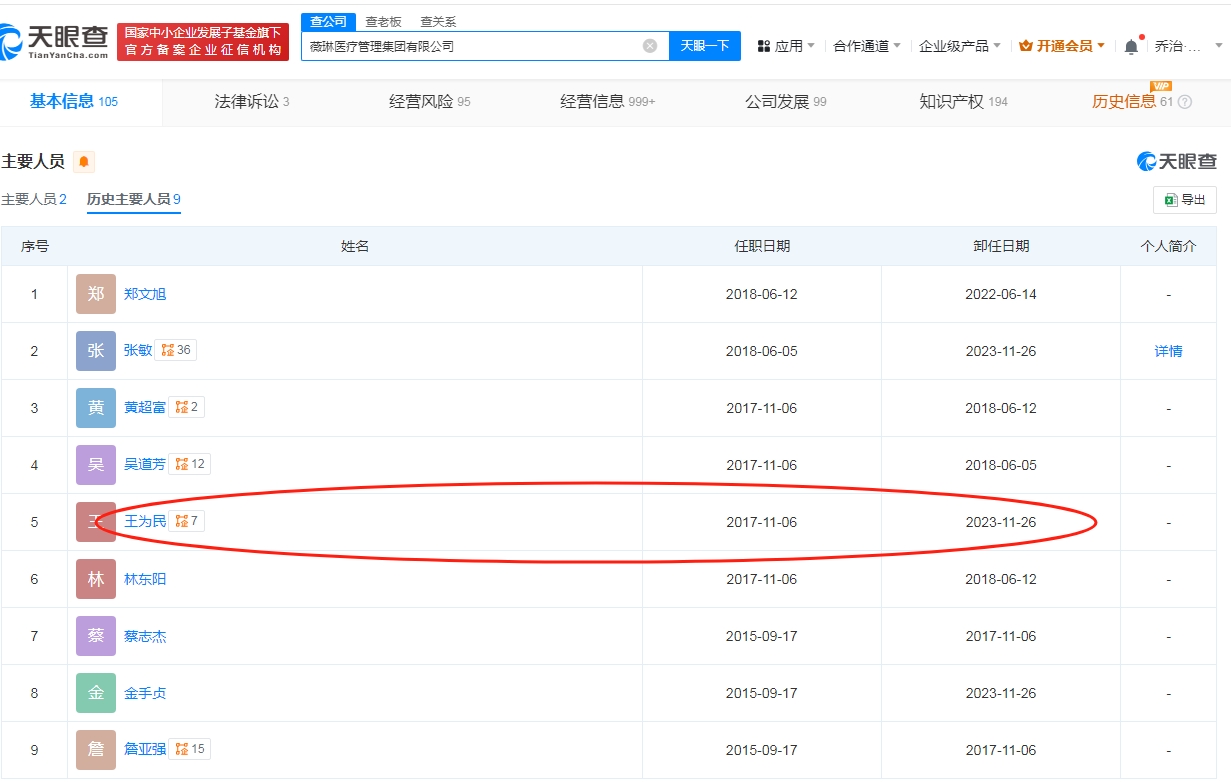The width and height of the screenshot is (1231, 782).
Task: Switch to 历史信息 VIP tab
Action: (1132, 102)
